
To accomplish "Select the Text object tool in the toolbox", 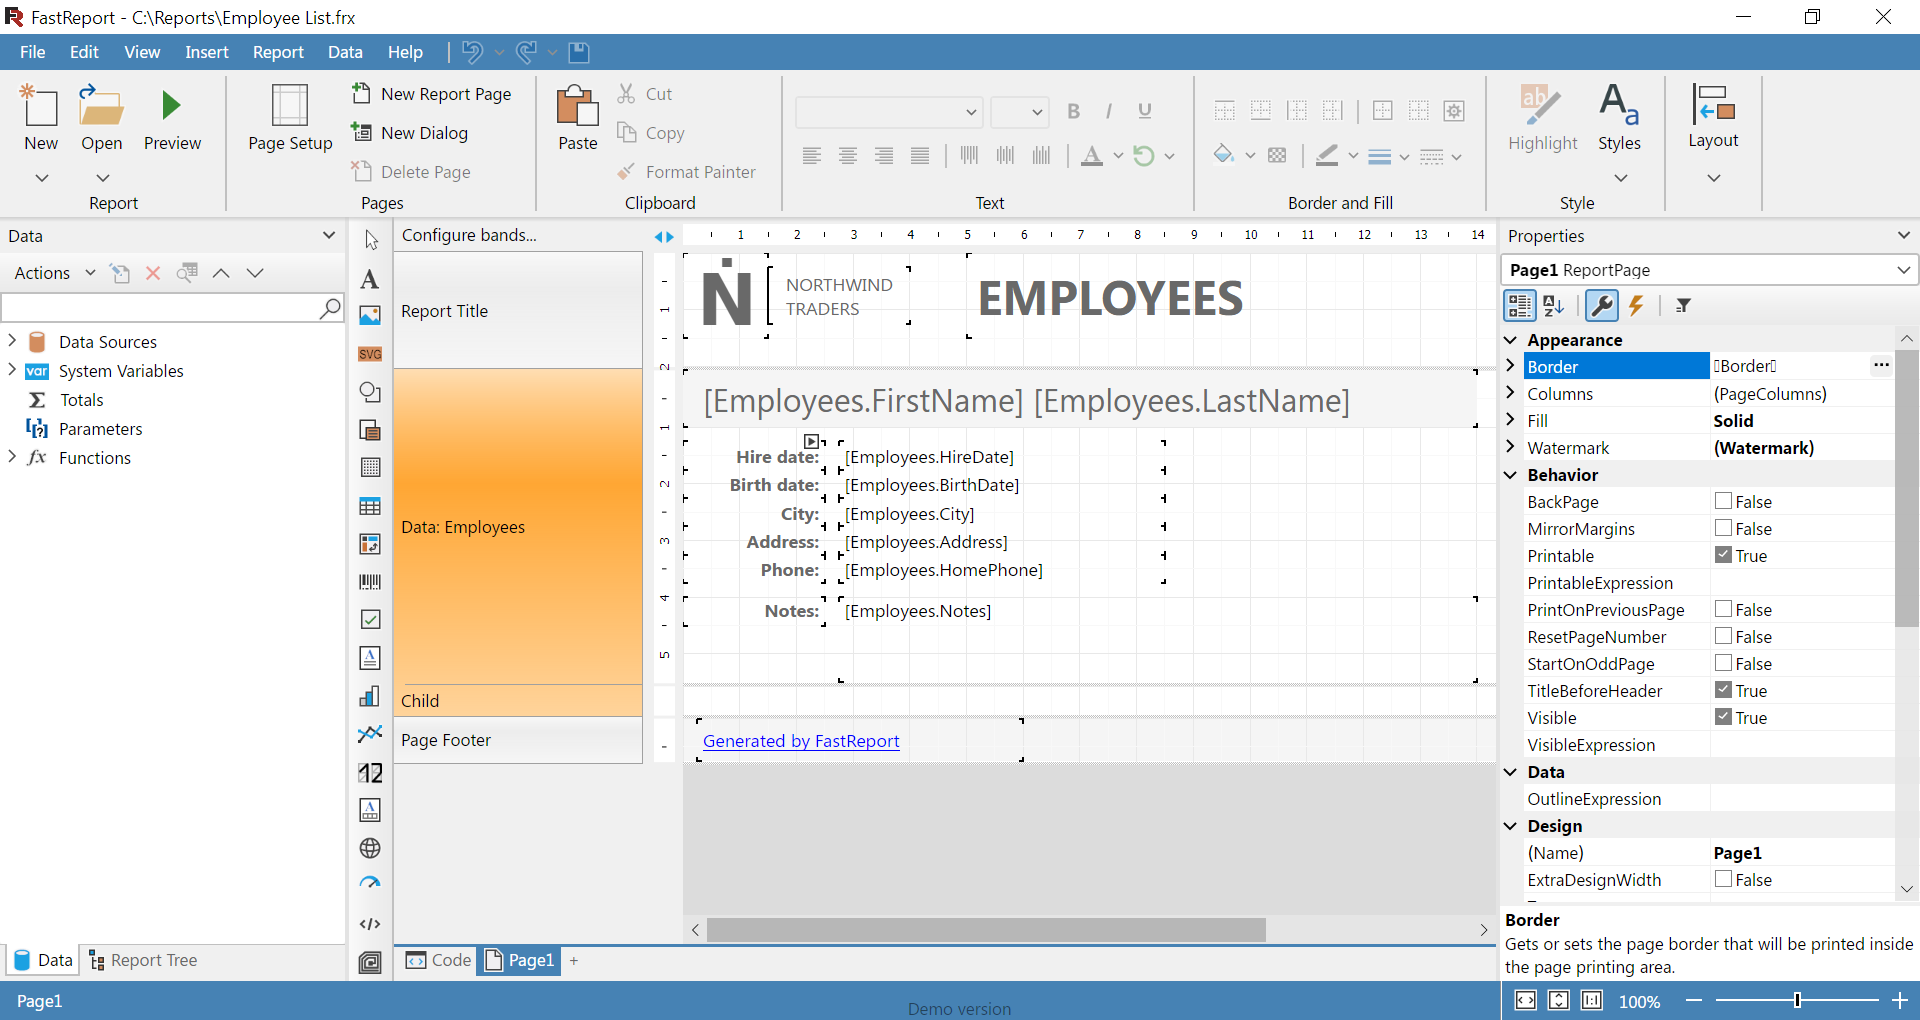I will tap(370, 279).
